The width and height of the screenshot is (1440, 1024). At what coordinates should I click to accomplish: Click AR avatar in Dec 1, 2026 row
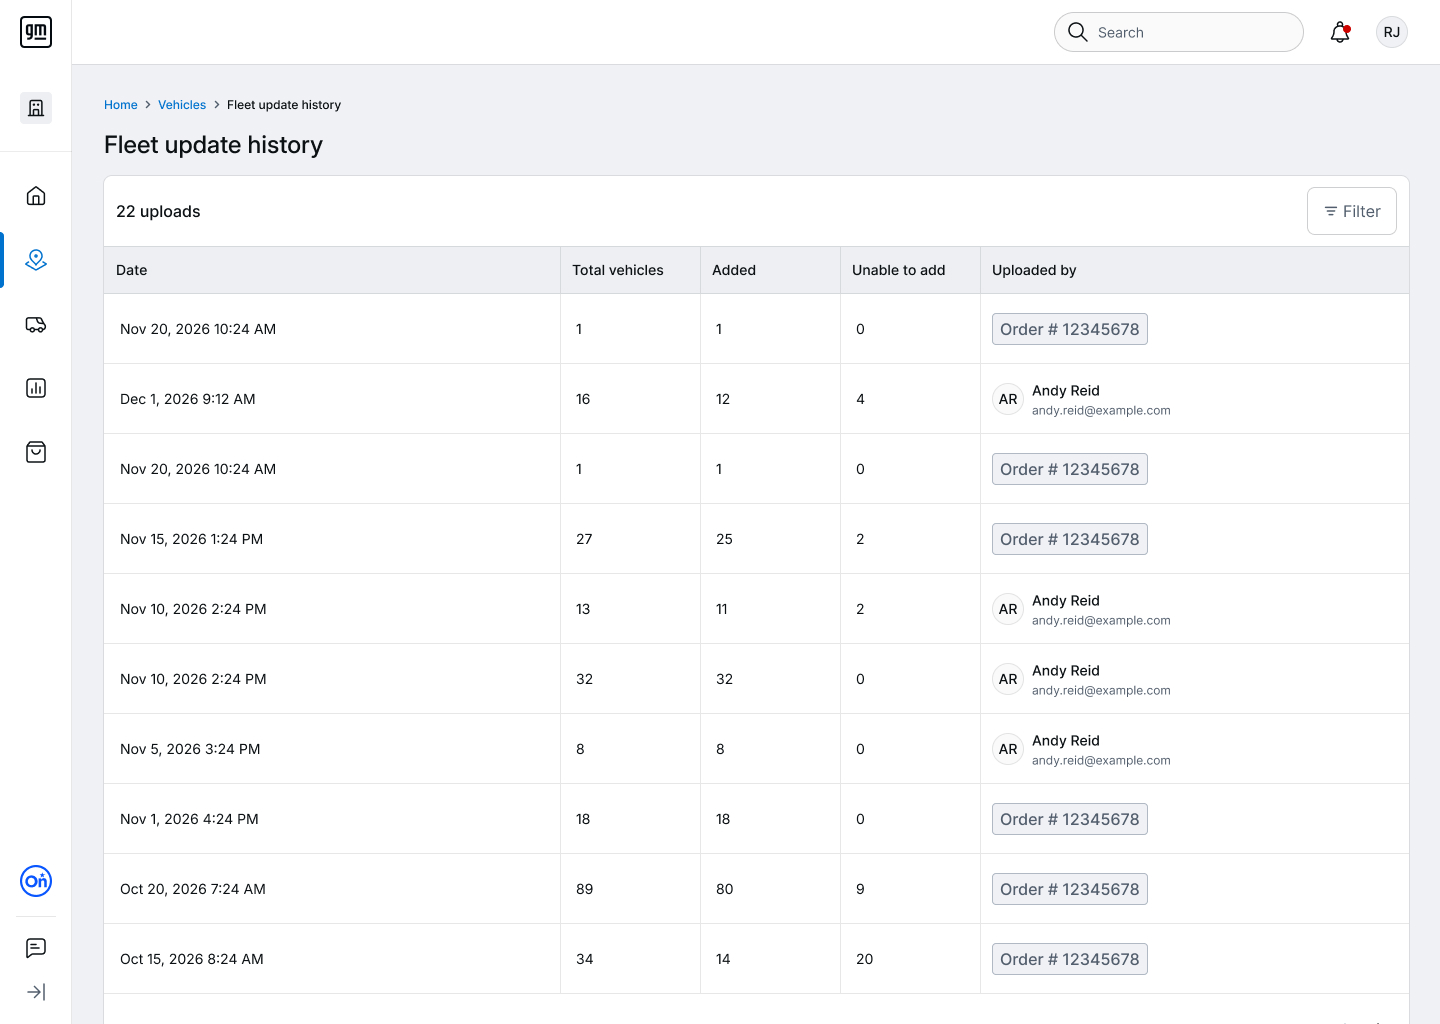click(x=1008, y=399)
